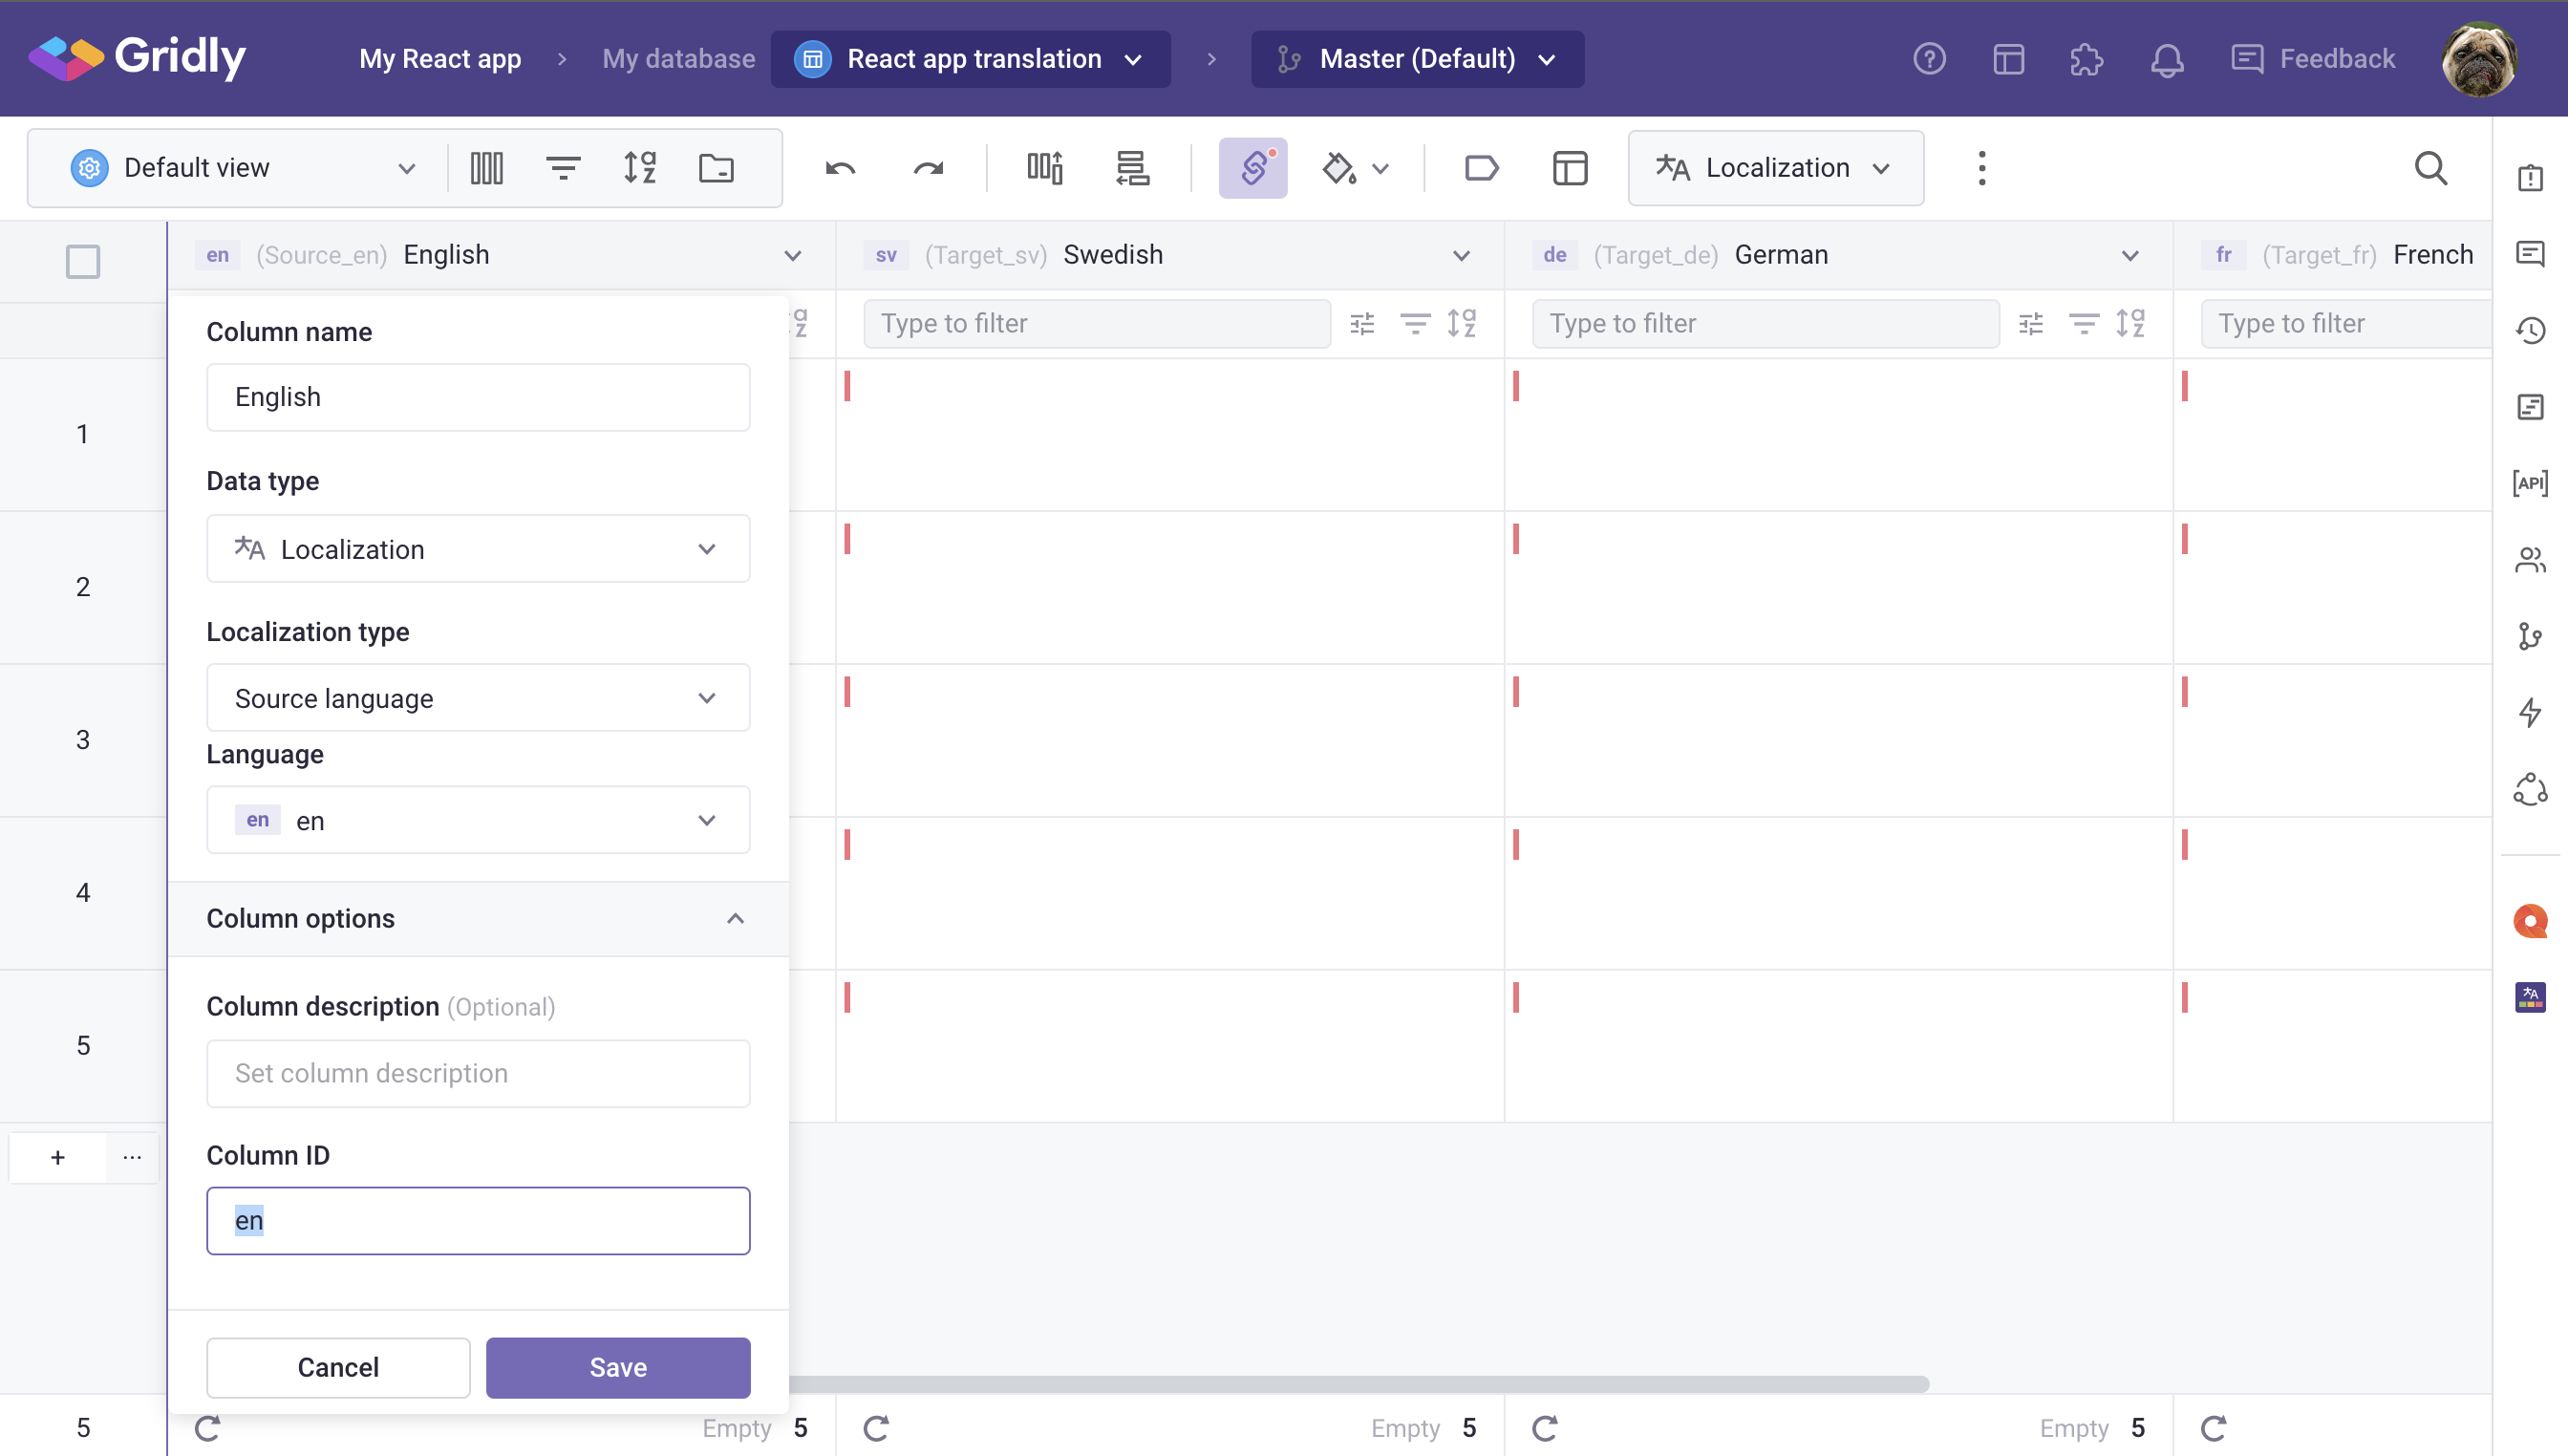The width and height of the screenshot is (2568, 1456).
Task: Open the Language en dropdown
Action: tap(478, 820)
